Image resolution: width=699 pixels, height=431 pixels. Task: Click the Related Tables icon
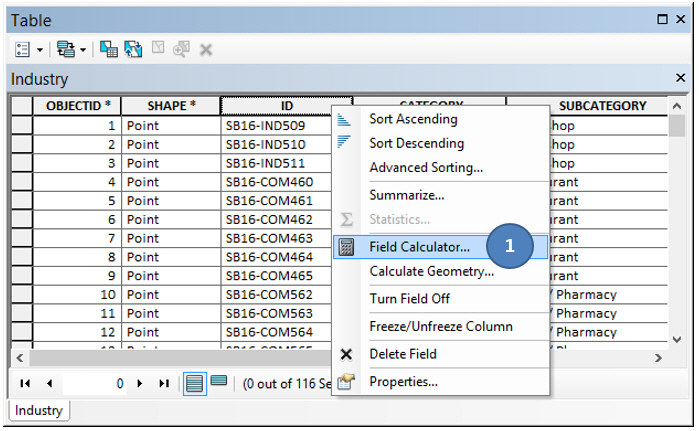point(65,49)
